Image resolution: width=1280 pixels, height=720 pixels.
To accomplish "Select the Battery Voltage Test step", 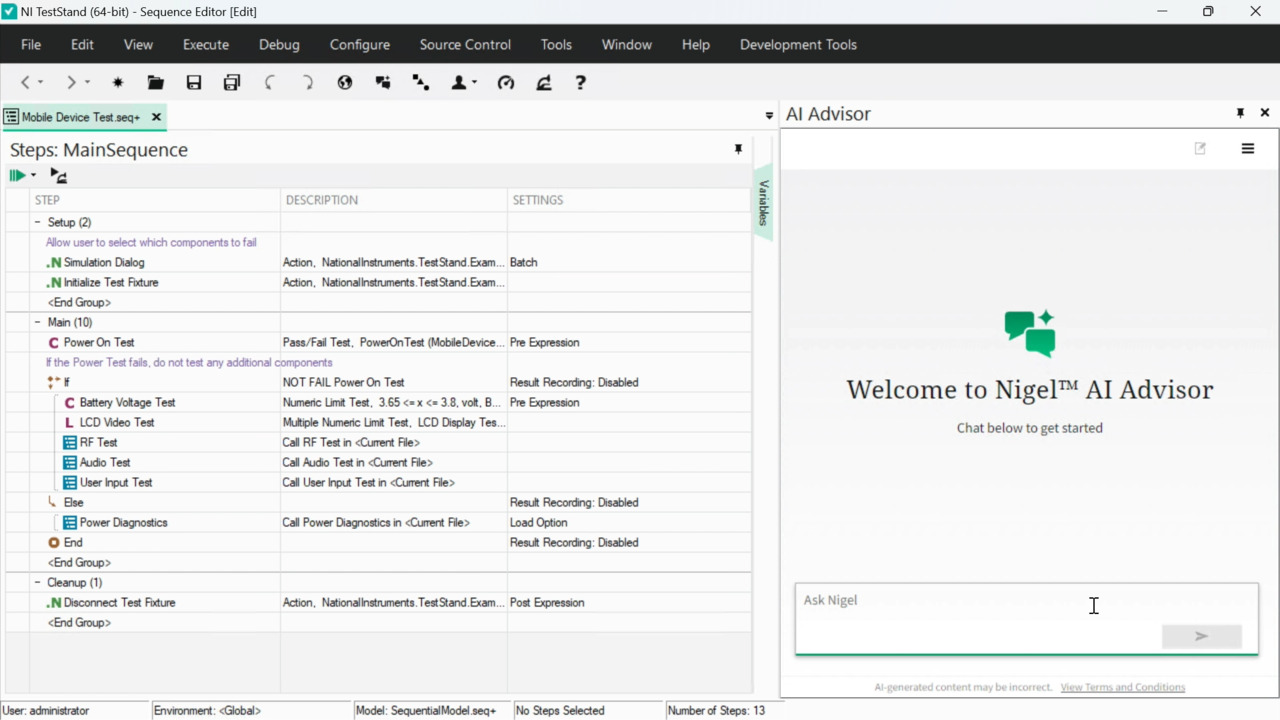I will (x=127, y=402).
